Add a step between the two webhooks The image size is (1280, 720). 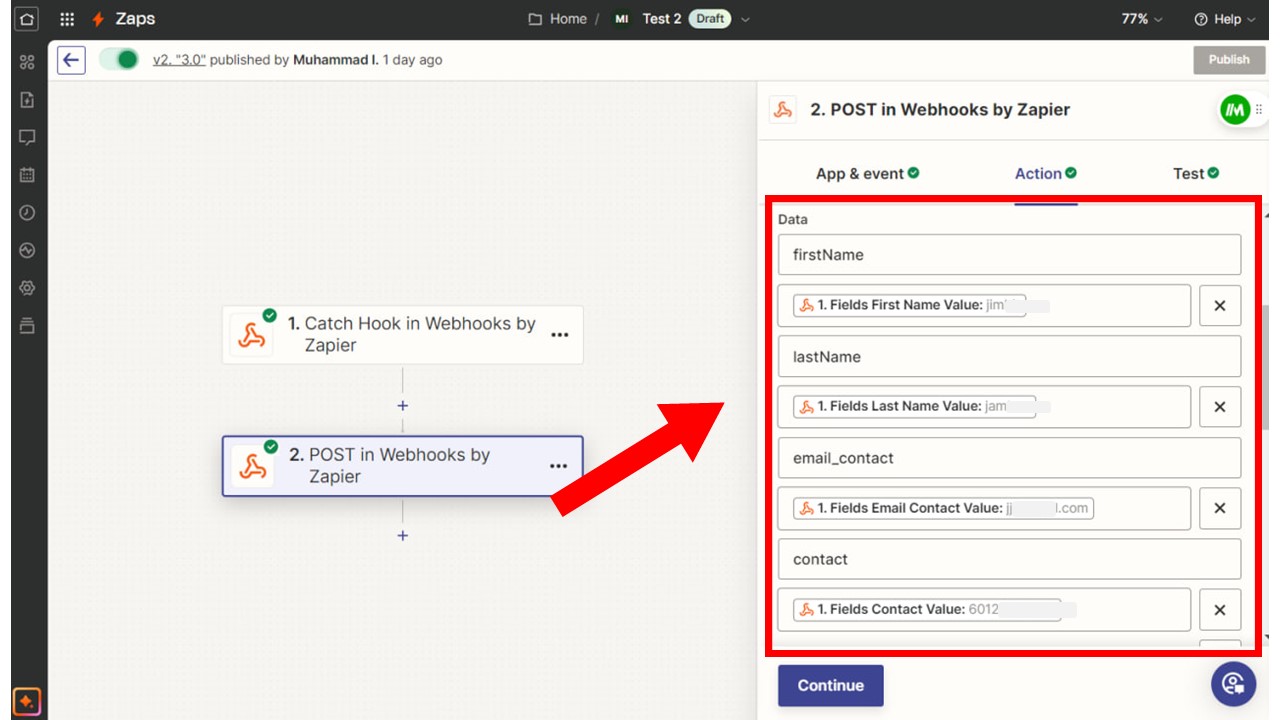pos(402,406)
